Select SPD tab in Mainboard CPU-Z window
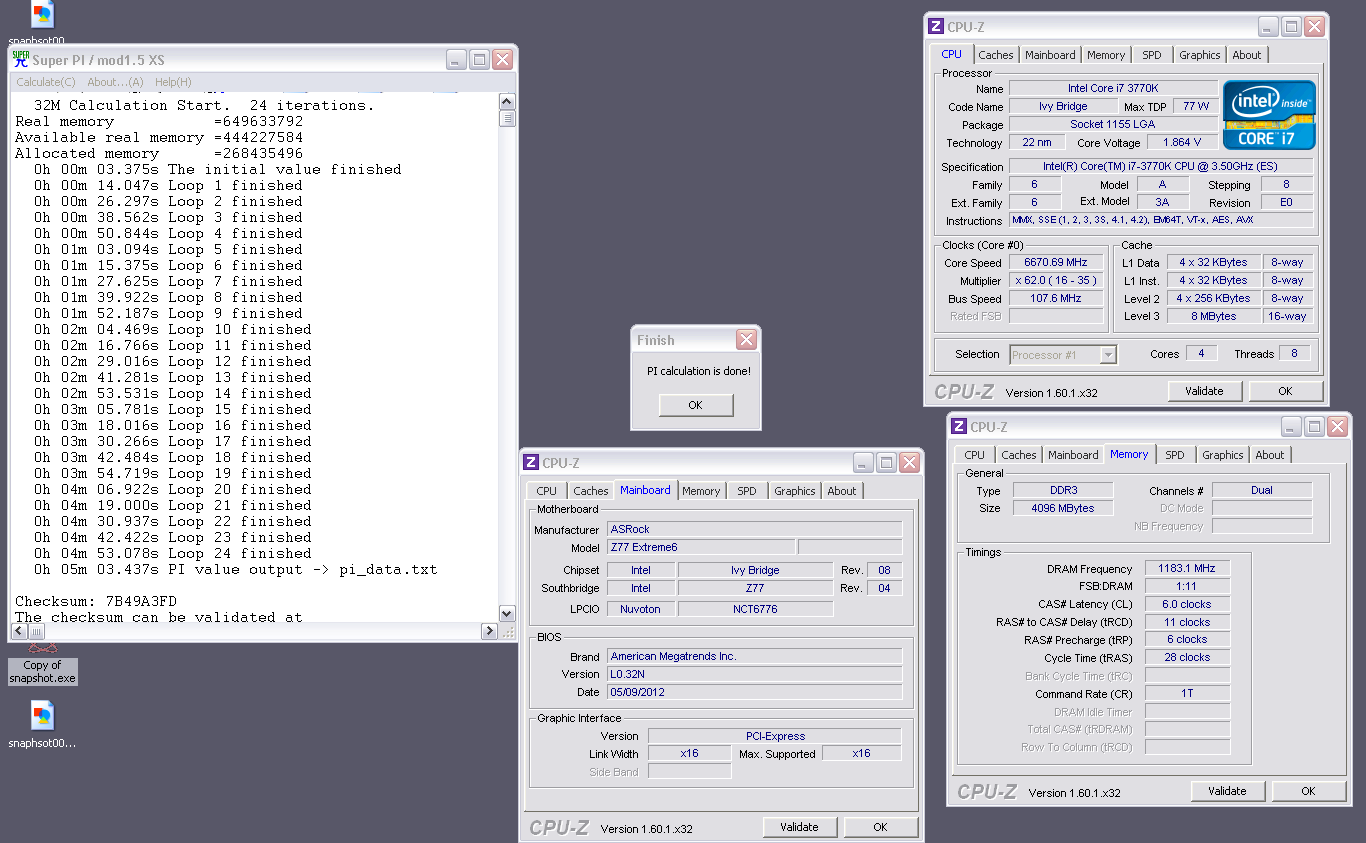 tap(747, 491)
